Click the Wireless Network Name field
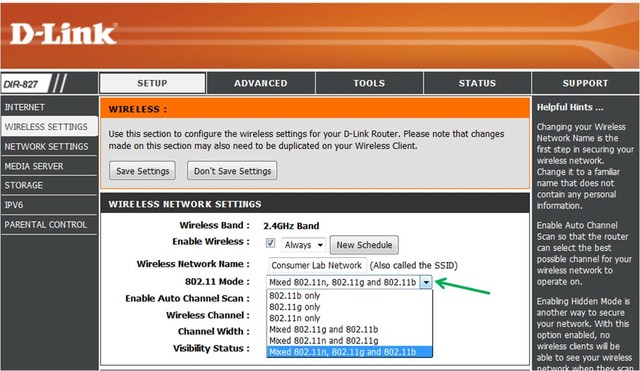This screenshot has width=640, height=371. pyautogui.click(x=318, y=265)
